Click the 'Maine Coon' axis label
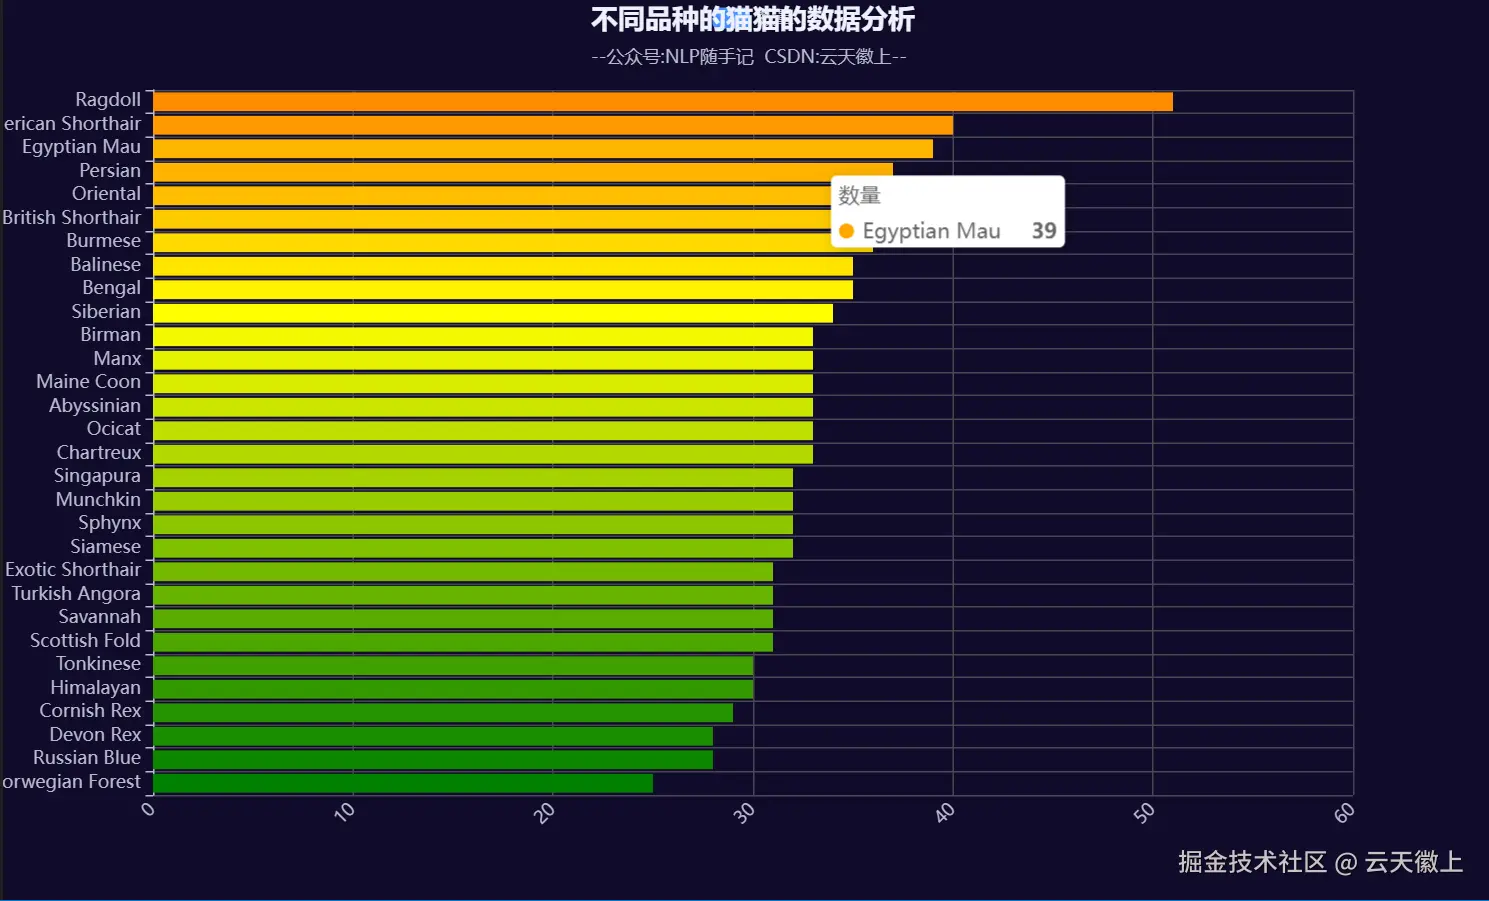The image size is (1489, 901). click(88, 381)
